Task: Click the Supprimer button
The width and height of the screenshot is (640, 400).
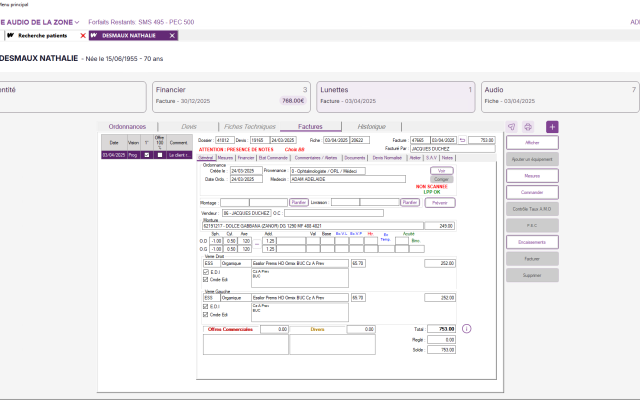Action: pos(532,275)
